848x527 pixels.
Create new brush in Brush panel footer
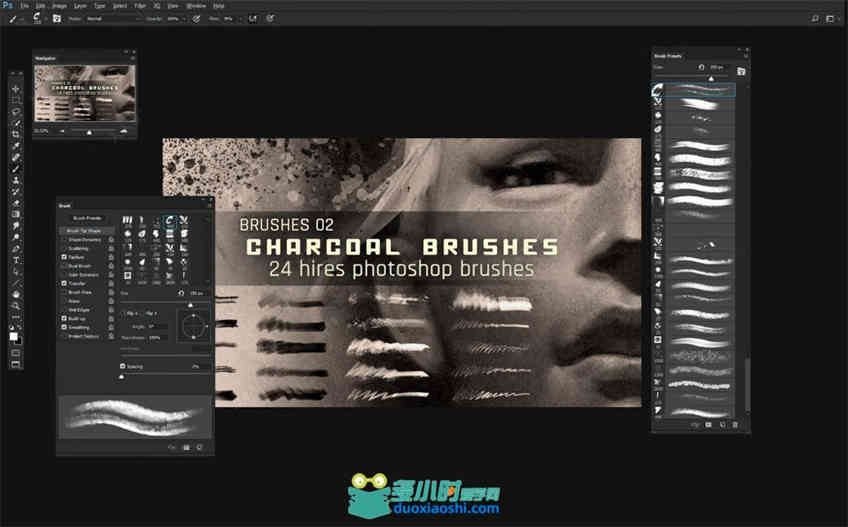[x=199, y=447]
